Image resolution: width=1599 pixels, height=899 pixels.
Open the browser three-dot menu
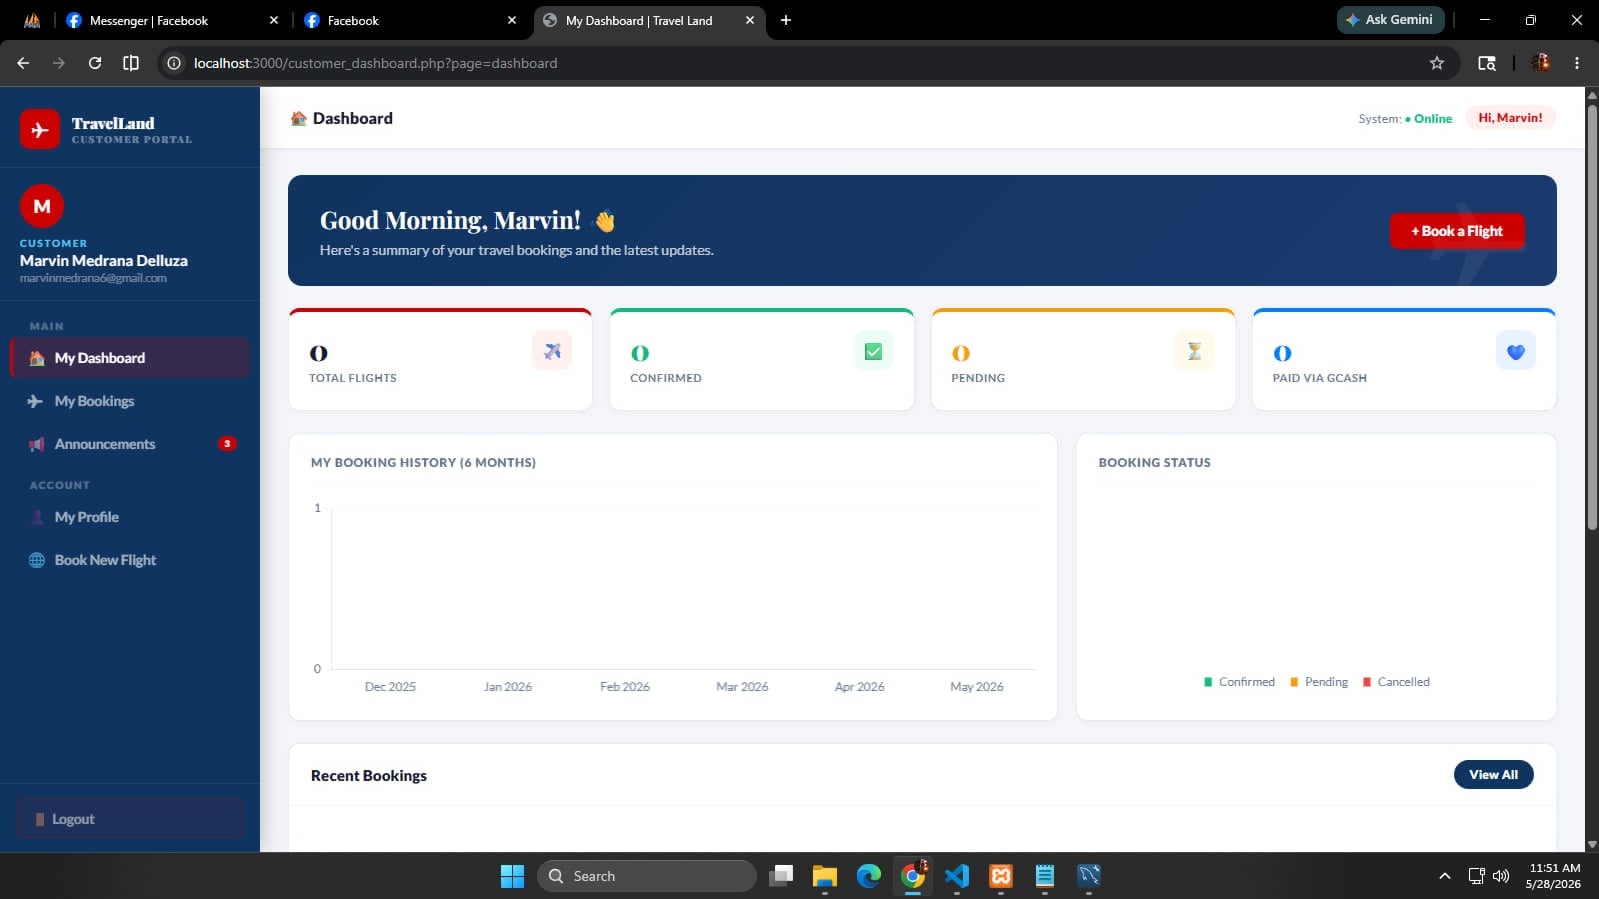1577,63
